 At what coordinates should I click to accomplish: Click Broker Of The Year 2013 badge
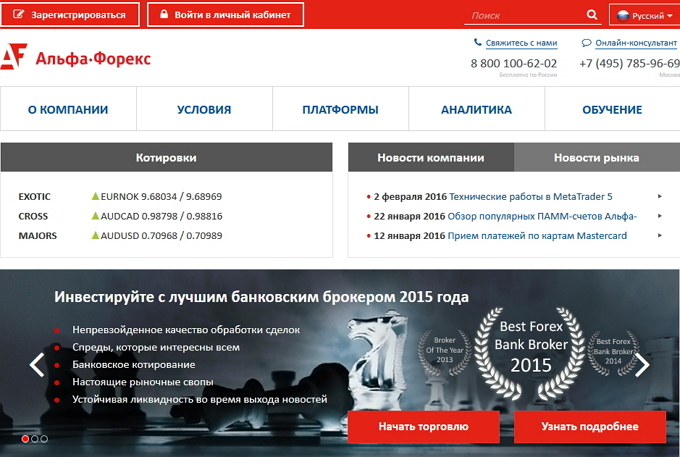tap(445, 352)
